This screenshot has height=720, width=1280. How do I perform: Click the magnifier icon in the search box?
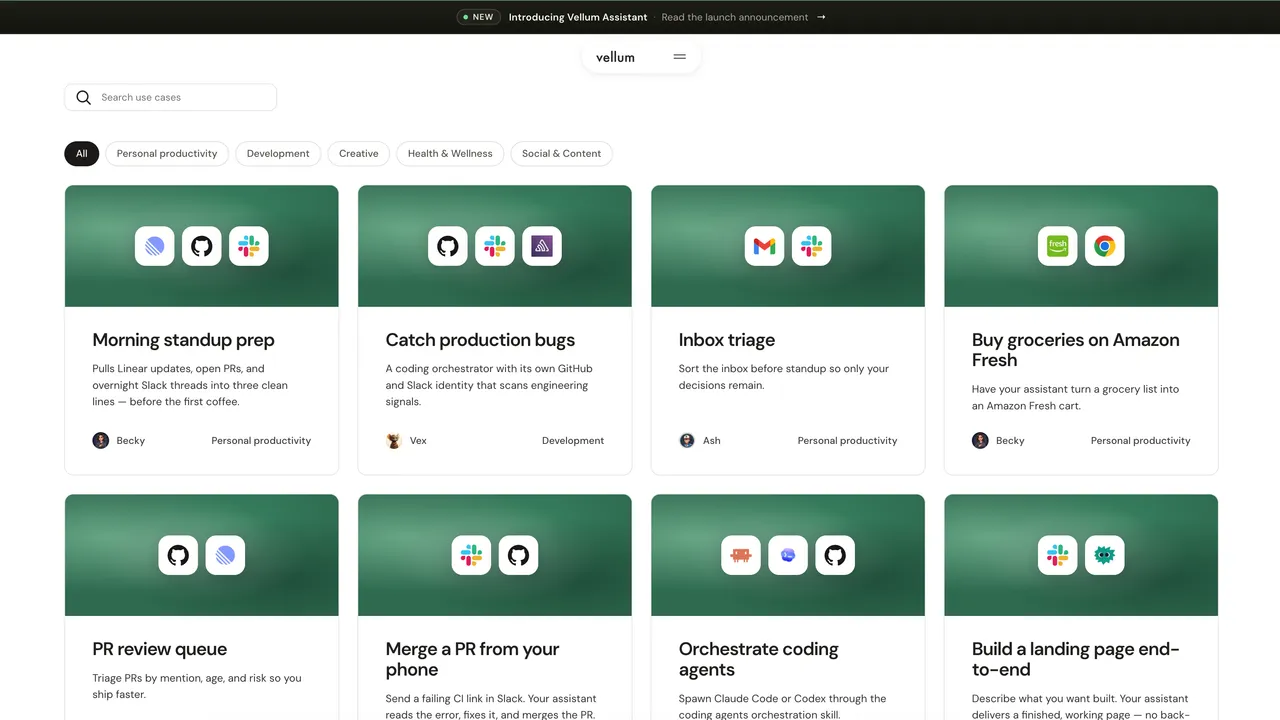coord(84,97)
